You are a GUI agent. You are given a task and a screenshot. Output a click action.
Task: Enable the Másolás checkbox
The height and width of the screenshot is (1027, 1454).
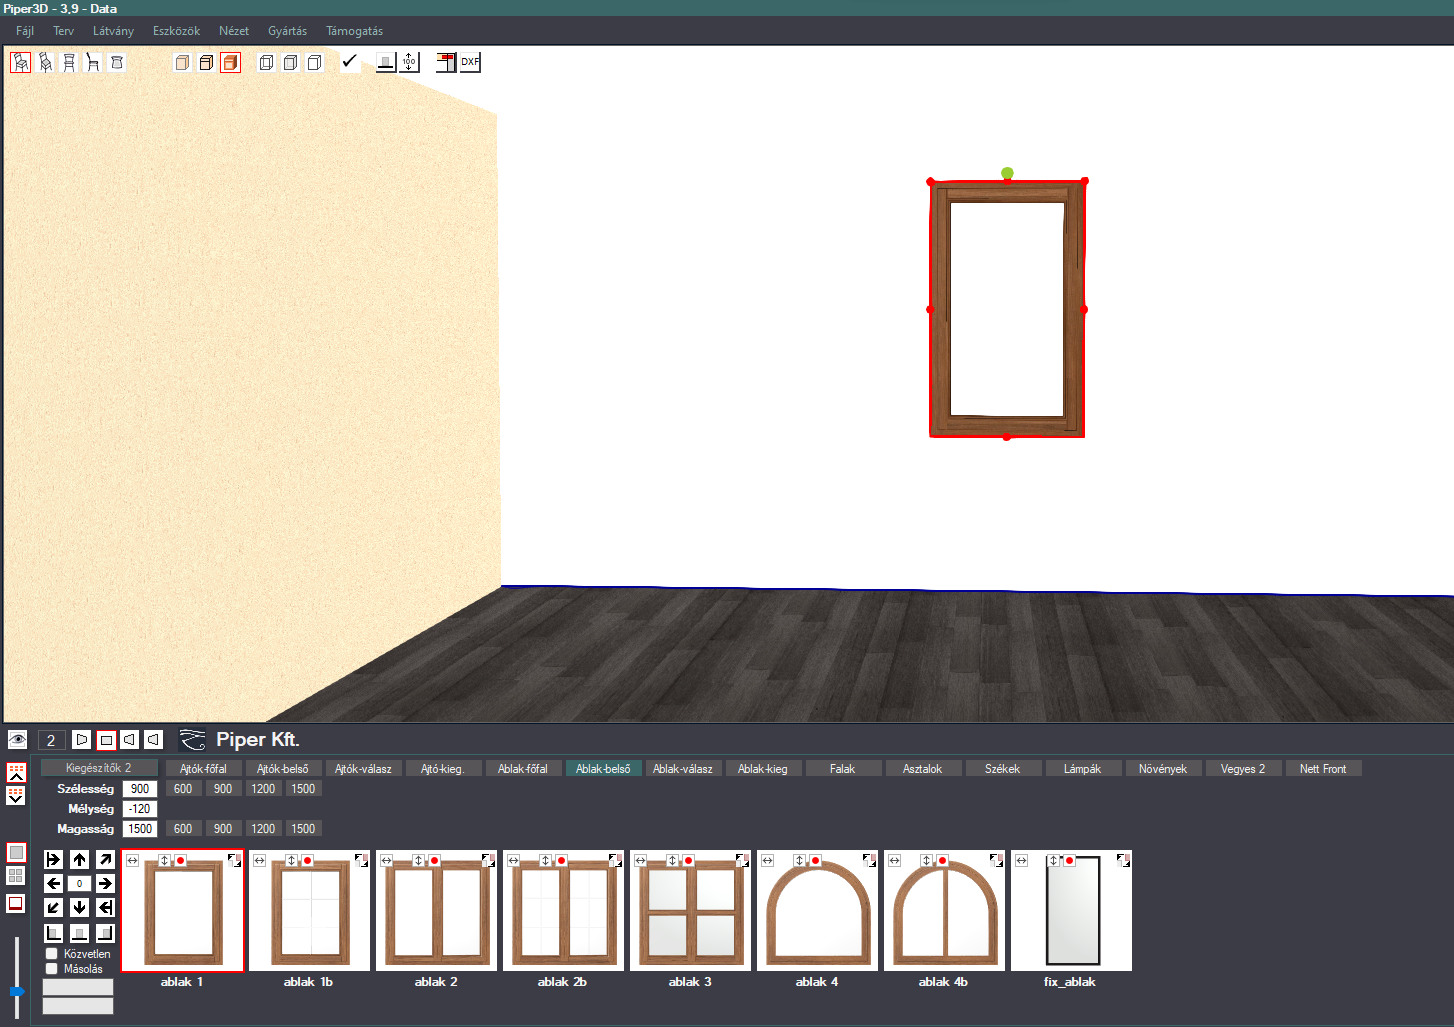tap(52, 969)
